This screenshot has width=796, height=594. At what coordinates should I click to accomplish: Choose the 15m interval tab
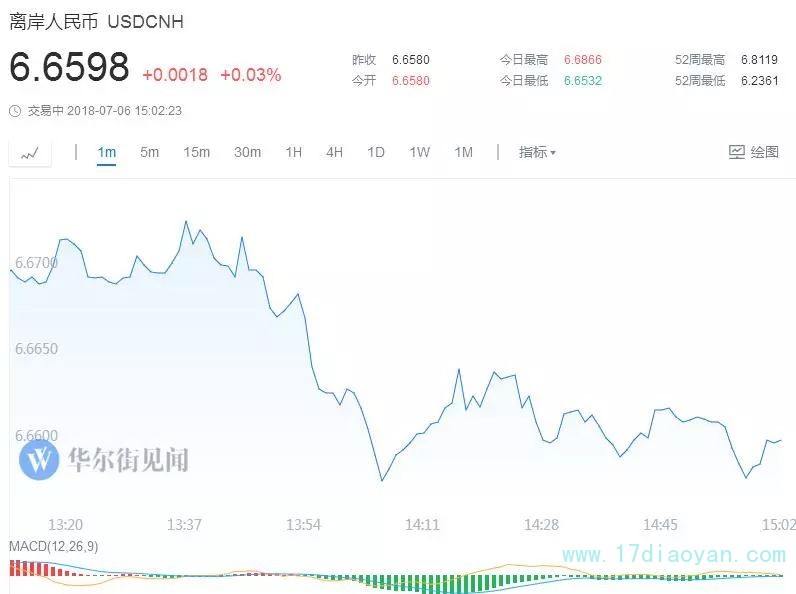pos(196,152)
